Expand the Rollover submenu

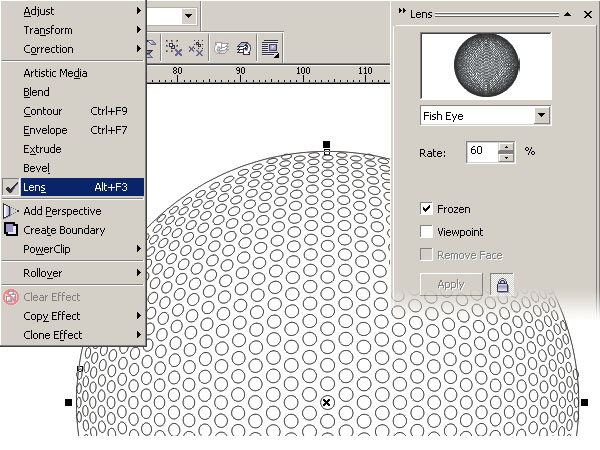point(73,273)
